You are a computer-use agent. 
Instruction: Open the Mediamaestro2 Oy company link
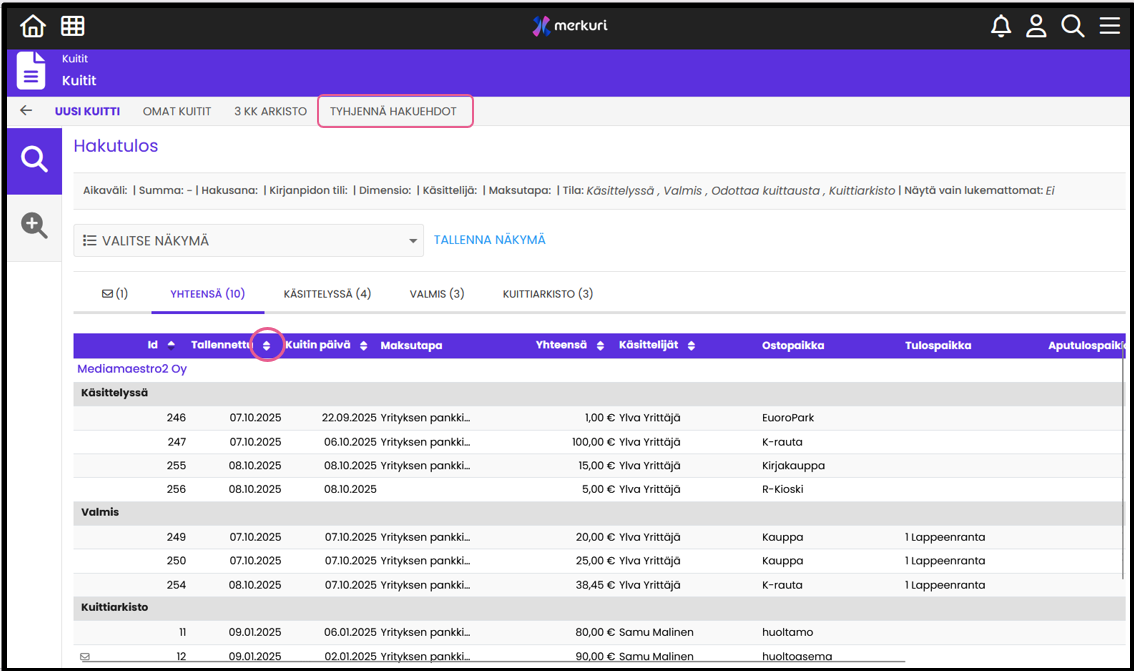132,369
